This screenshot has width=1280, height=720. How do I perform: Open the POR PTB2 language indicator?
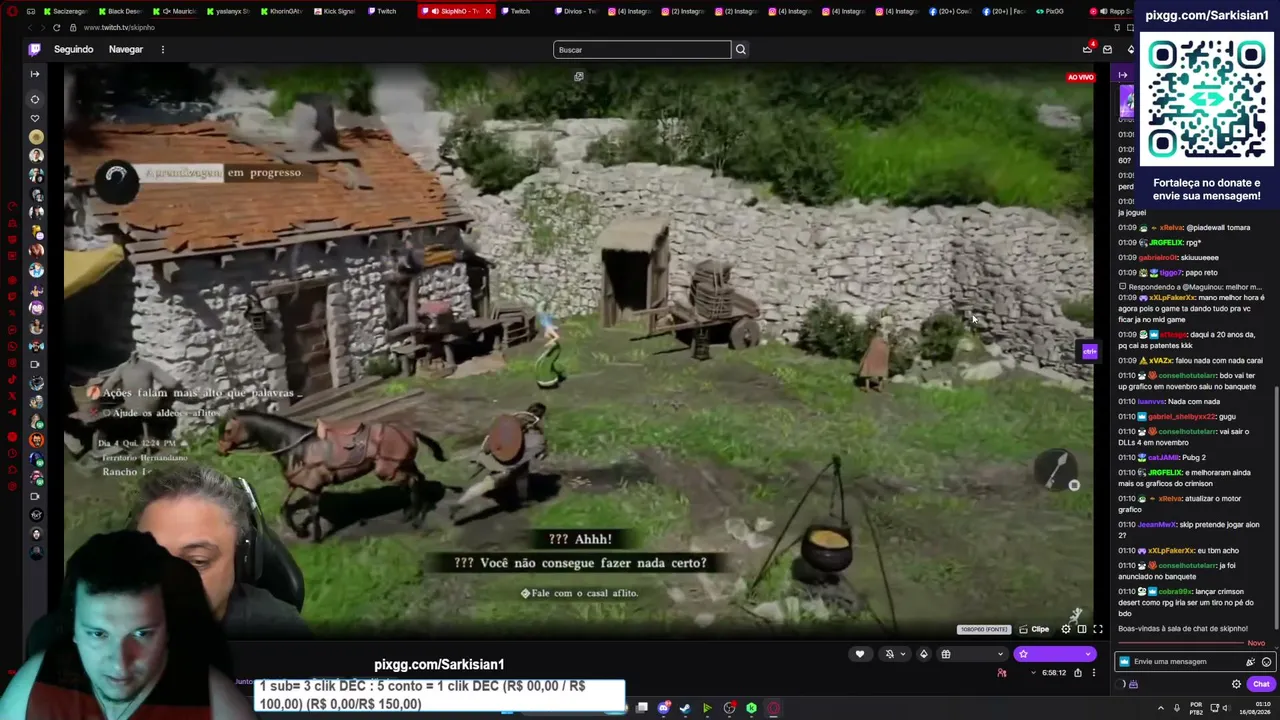tap(1195, 708)
